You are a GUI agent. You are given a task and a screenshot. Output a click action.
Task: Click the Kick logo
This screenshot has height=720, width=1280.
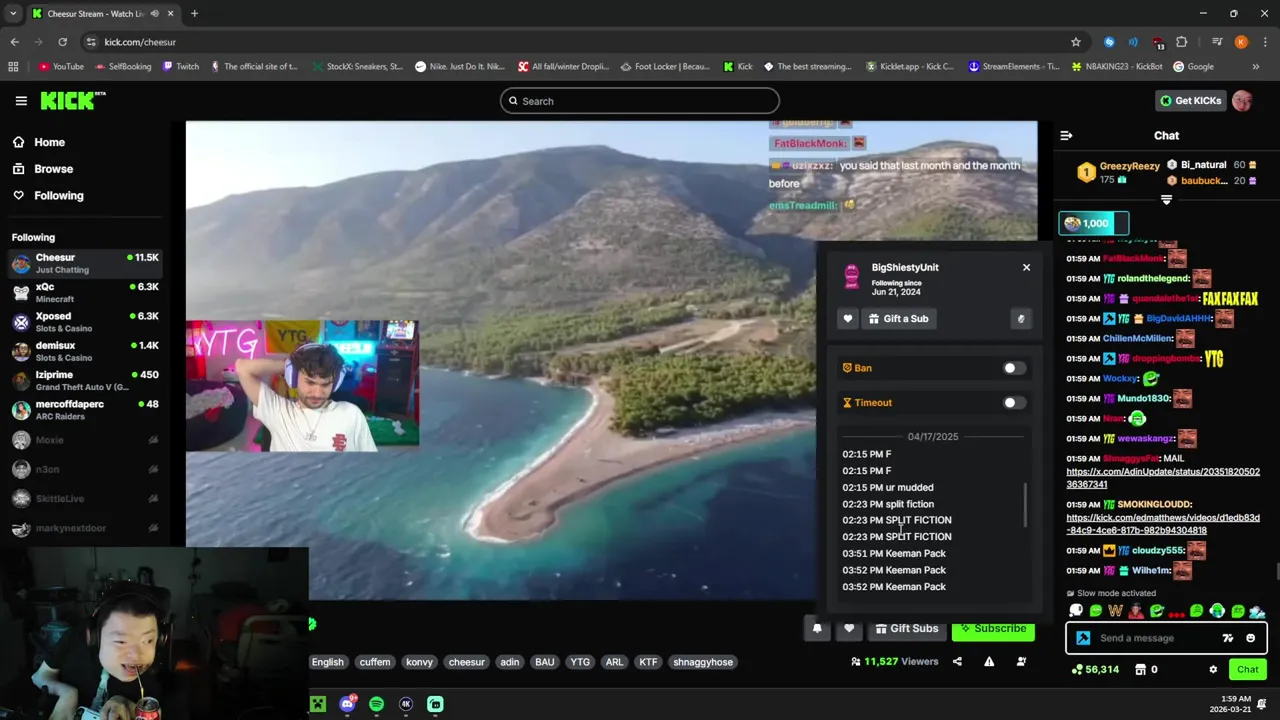point(72,100)
